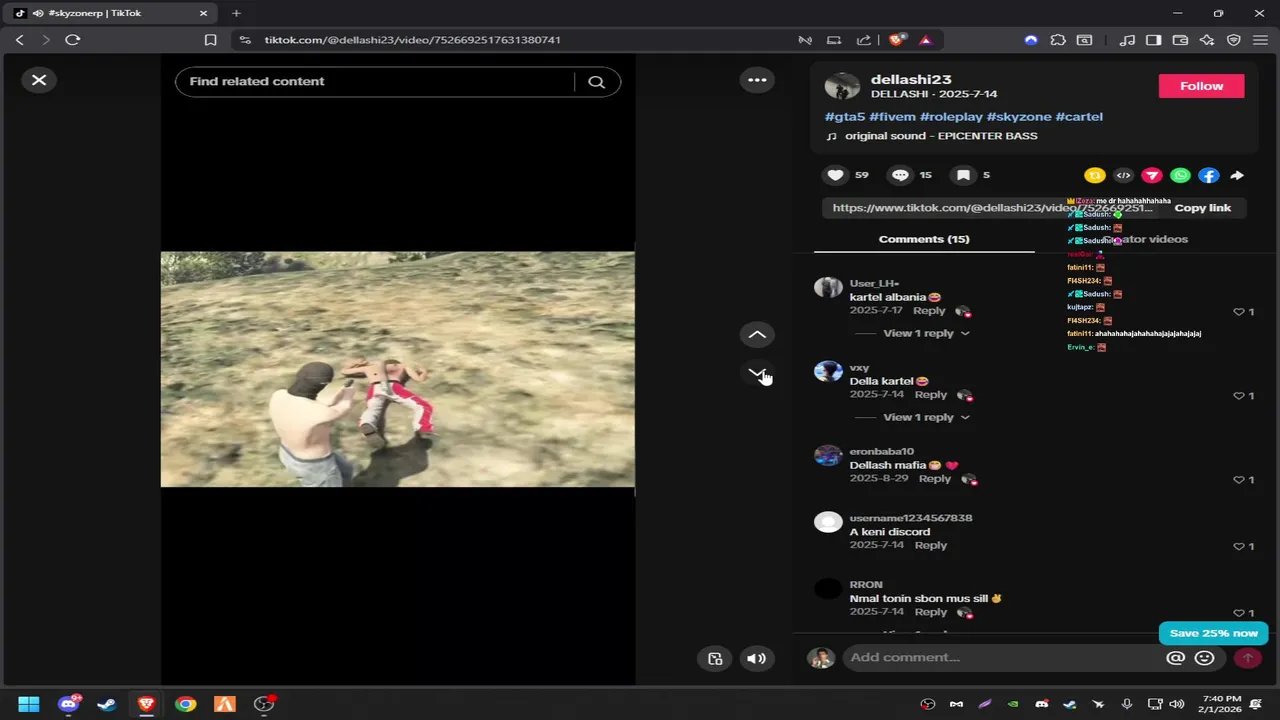
Task: Click the floating player icon beside volume
Action: pyautogui.click(x=715, y=658)
